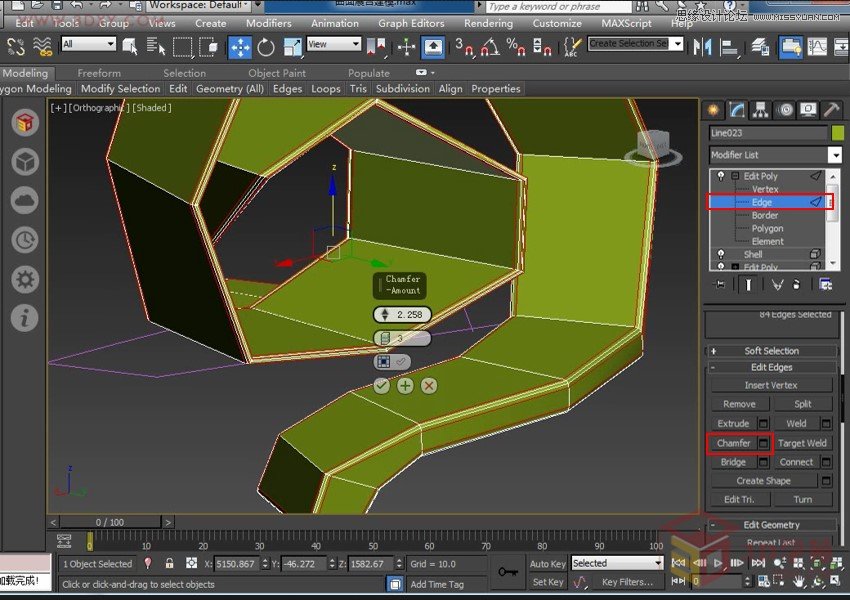Toggle the Percent Snap button

515,47
